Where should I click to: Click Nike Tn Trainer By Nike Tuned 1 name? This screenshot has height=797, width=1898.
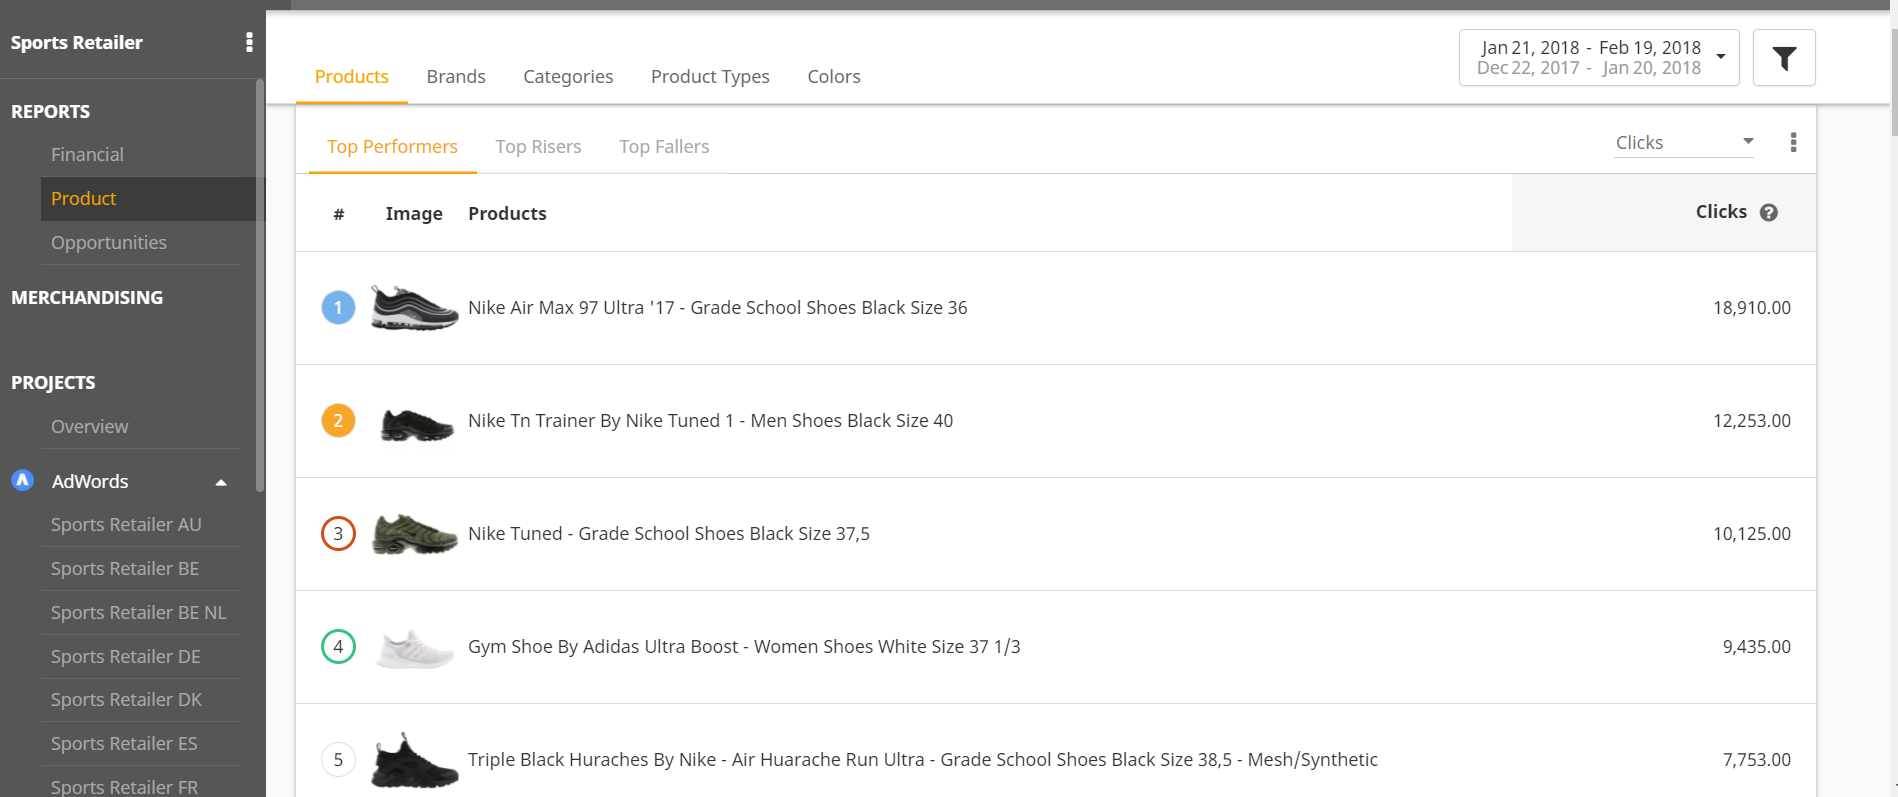click(x=710, y=421)
